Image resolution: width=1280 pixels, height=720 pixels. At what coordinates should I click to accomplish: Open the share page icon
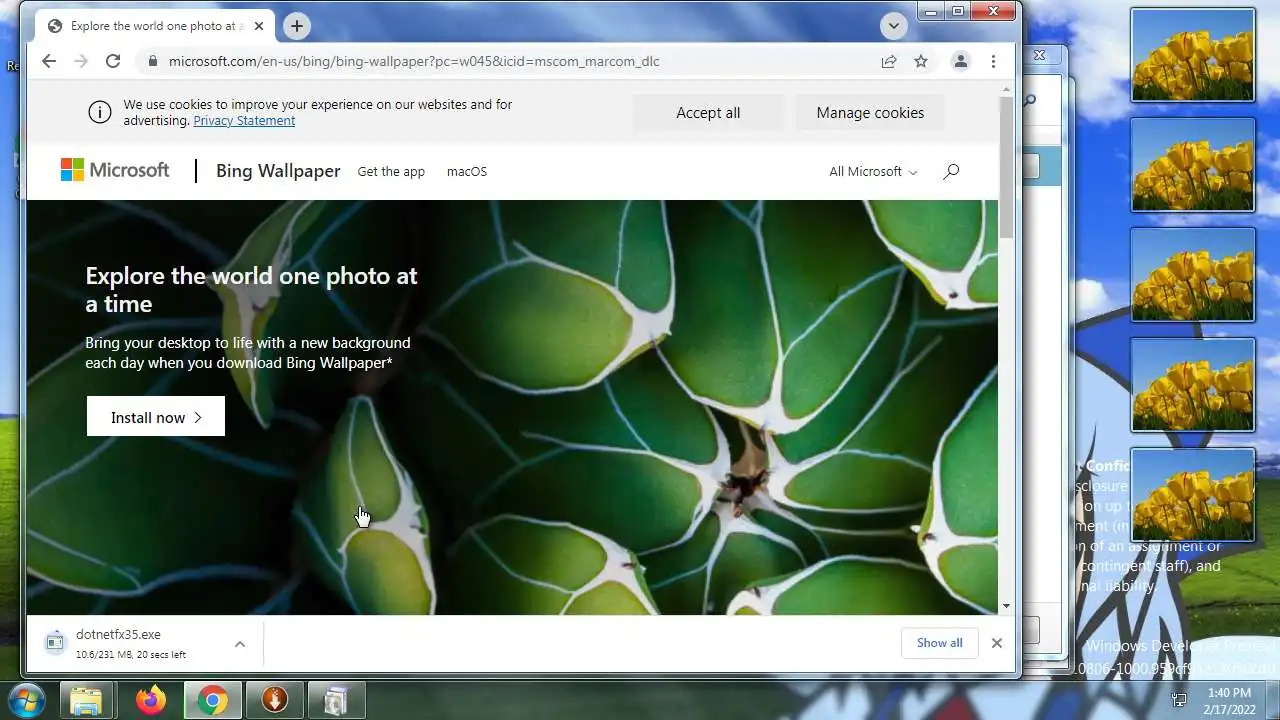(x=889, y=61)
